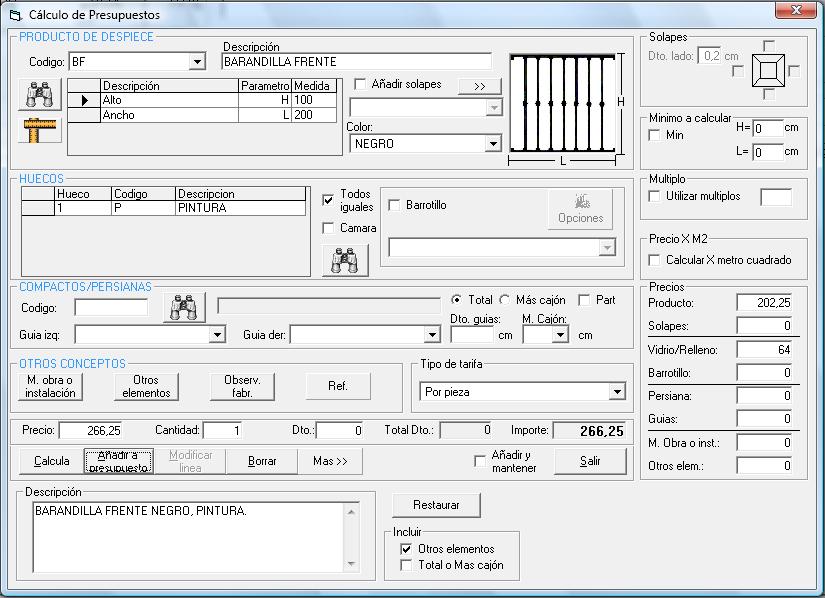Select the Más cajón radio button
The image size is (825, 598).
(x=506, y=300)
